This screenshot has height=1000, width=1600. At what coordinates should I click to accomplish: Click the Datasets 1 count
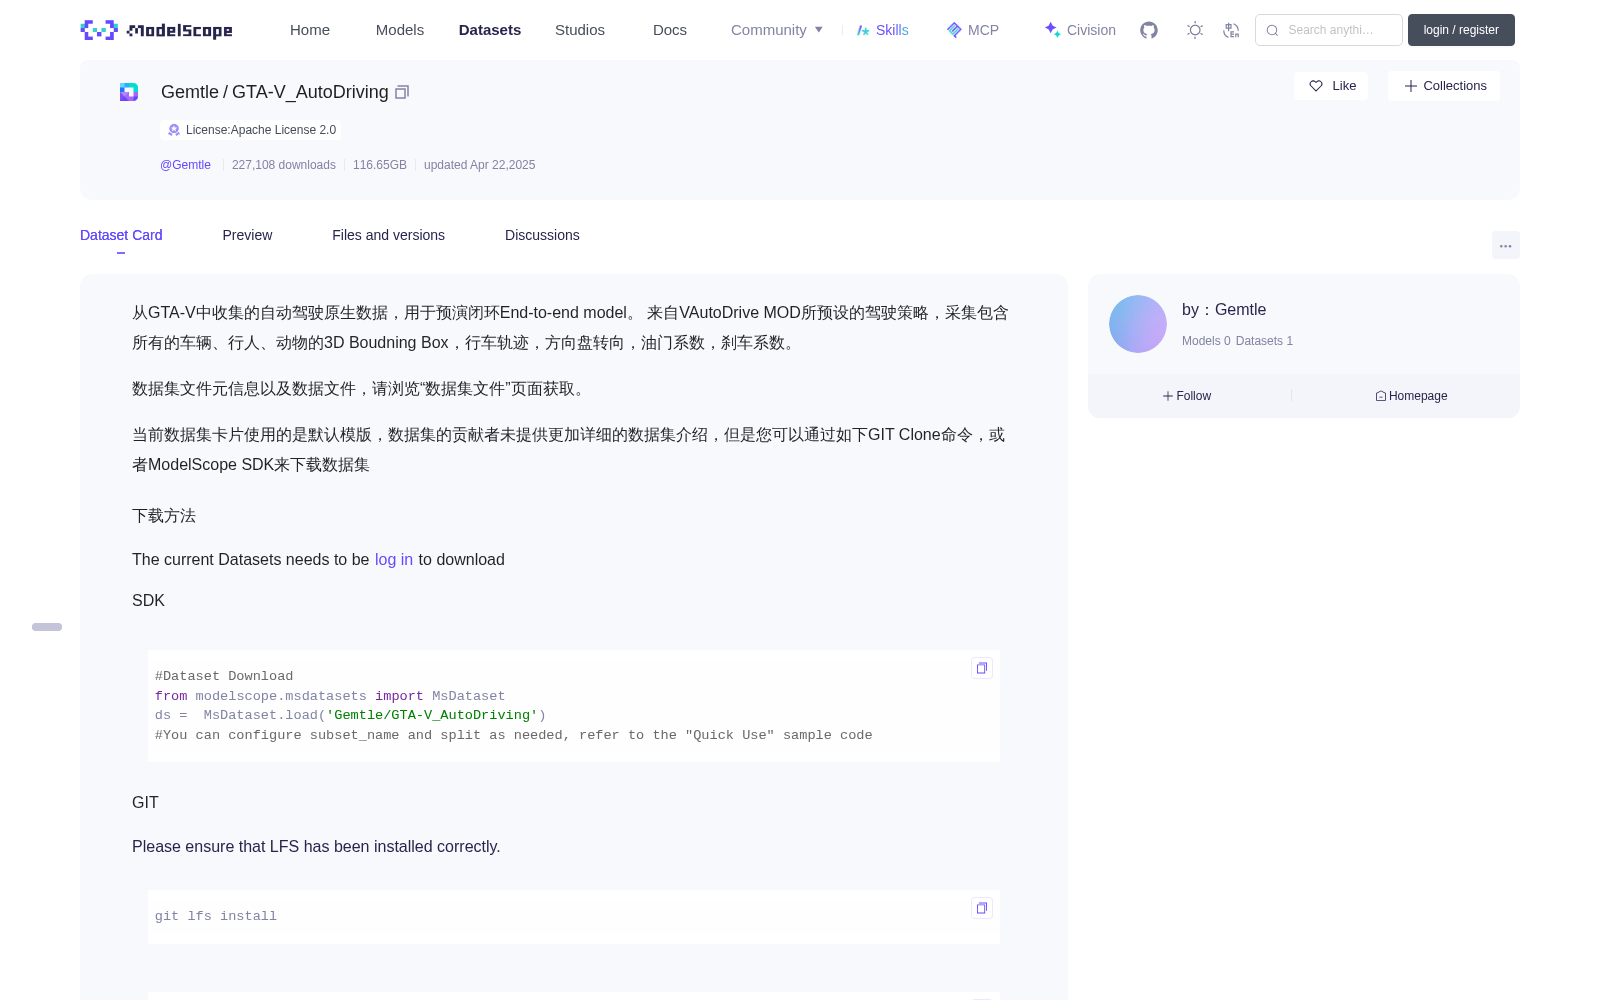(x=1264, y=341)
